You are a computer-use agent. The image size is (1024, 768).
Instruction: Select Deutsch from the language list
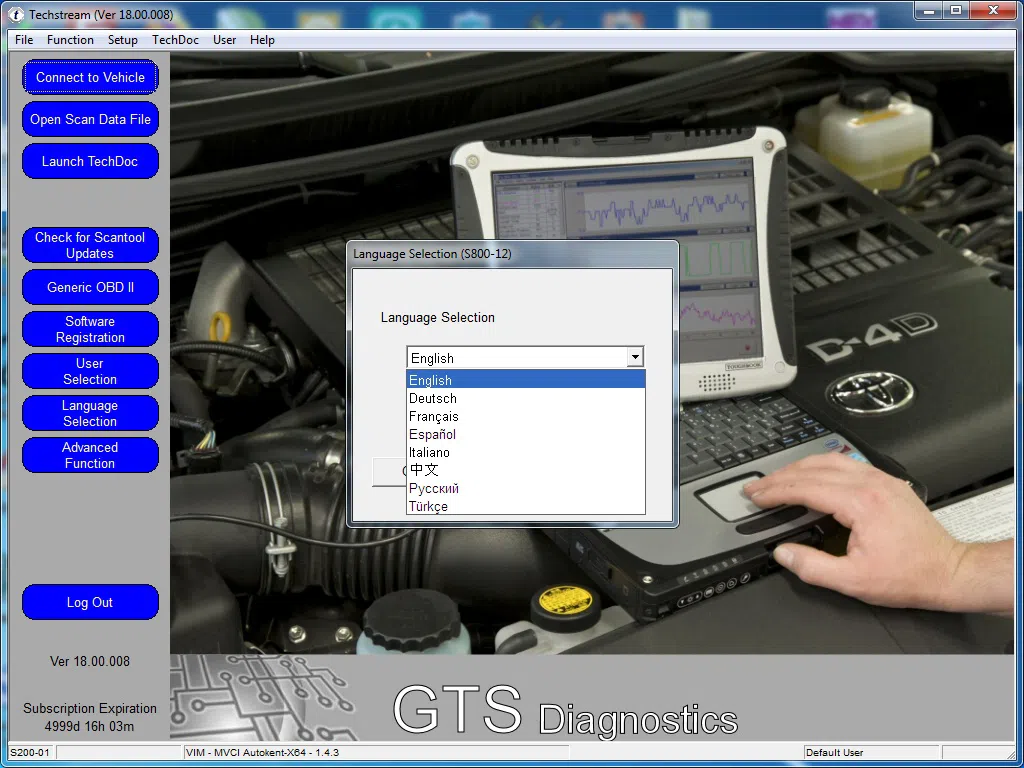pyautogui.click(x=433, y=398)
